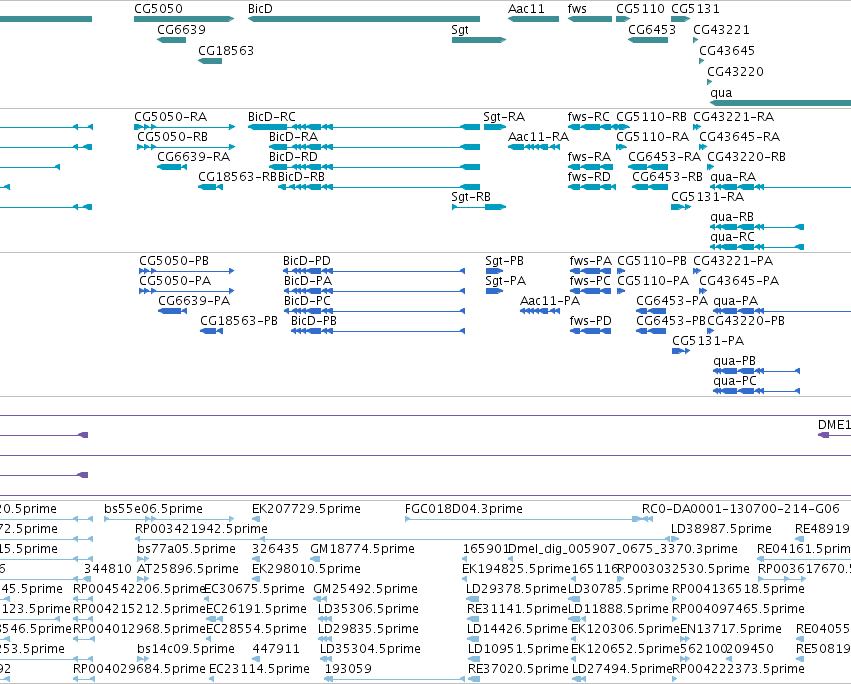Select the LD38987.5prime EST label
The width and height of the screenshot is (851, 684).
tap(721, 529)
